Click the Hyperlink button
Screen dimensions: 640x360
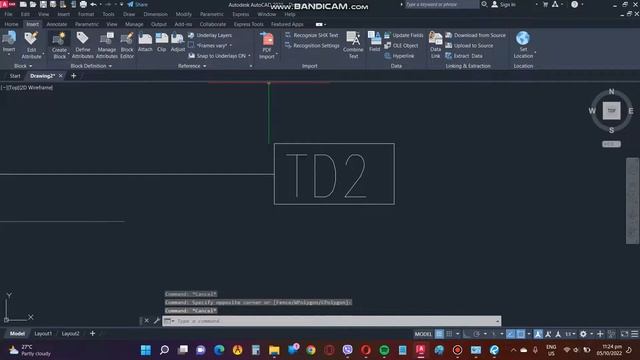[x=399, y=56]
